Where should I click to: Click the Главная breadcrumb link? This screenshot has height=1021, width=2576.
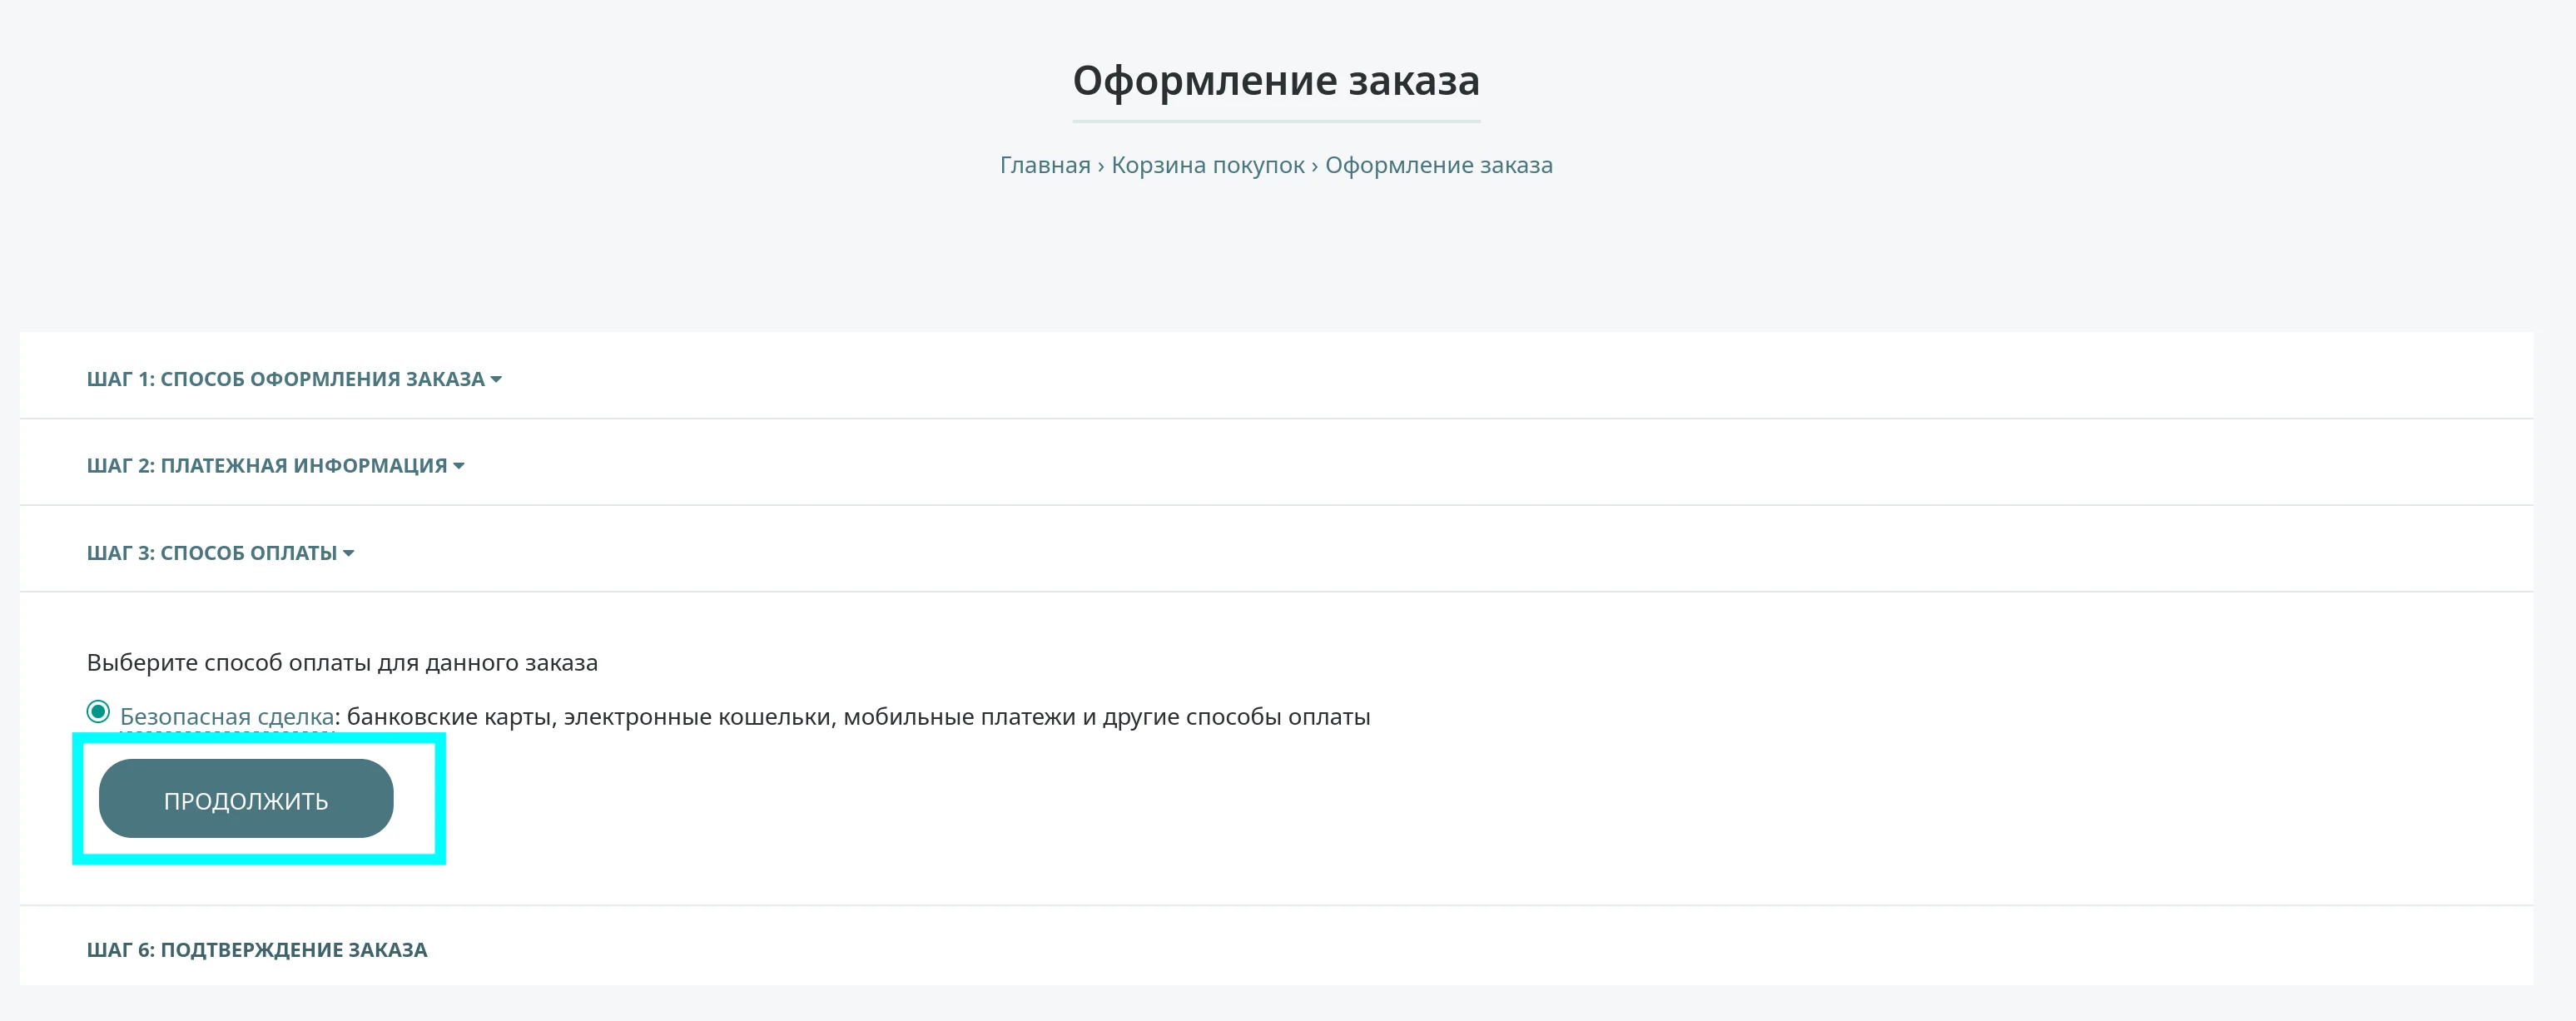1044,165
